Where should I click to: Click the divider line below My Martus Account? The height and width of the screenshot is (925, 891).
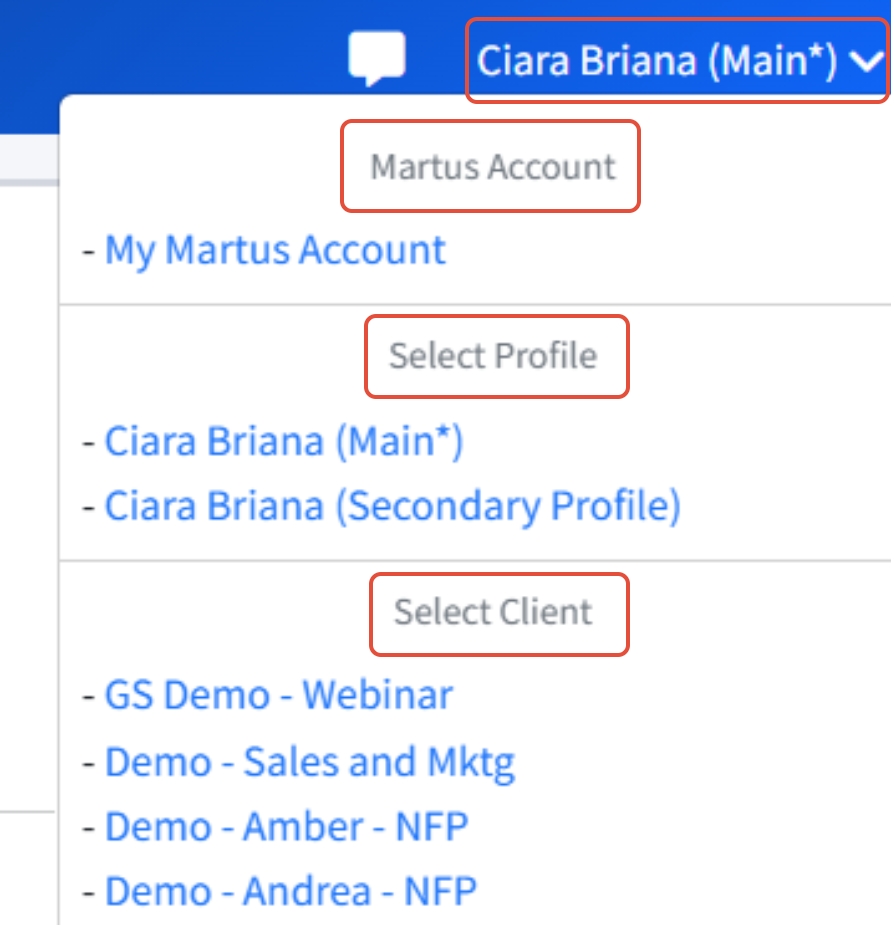[x=475, y=304]
